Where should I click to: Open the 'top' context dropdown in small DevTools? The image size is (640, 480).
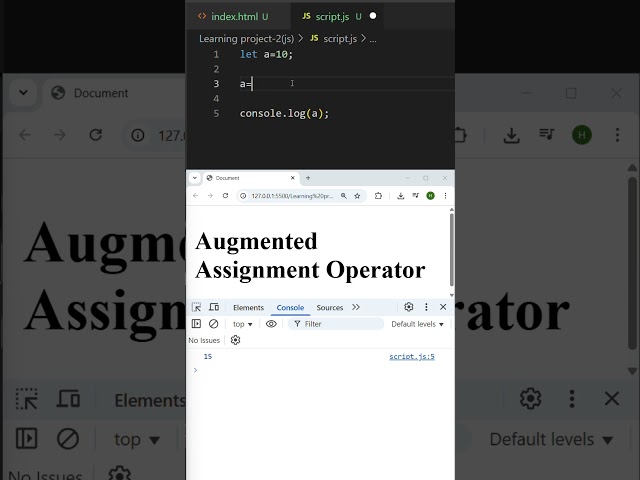click(x=242, y=324)
